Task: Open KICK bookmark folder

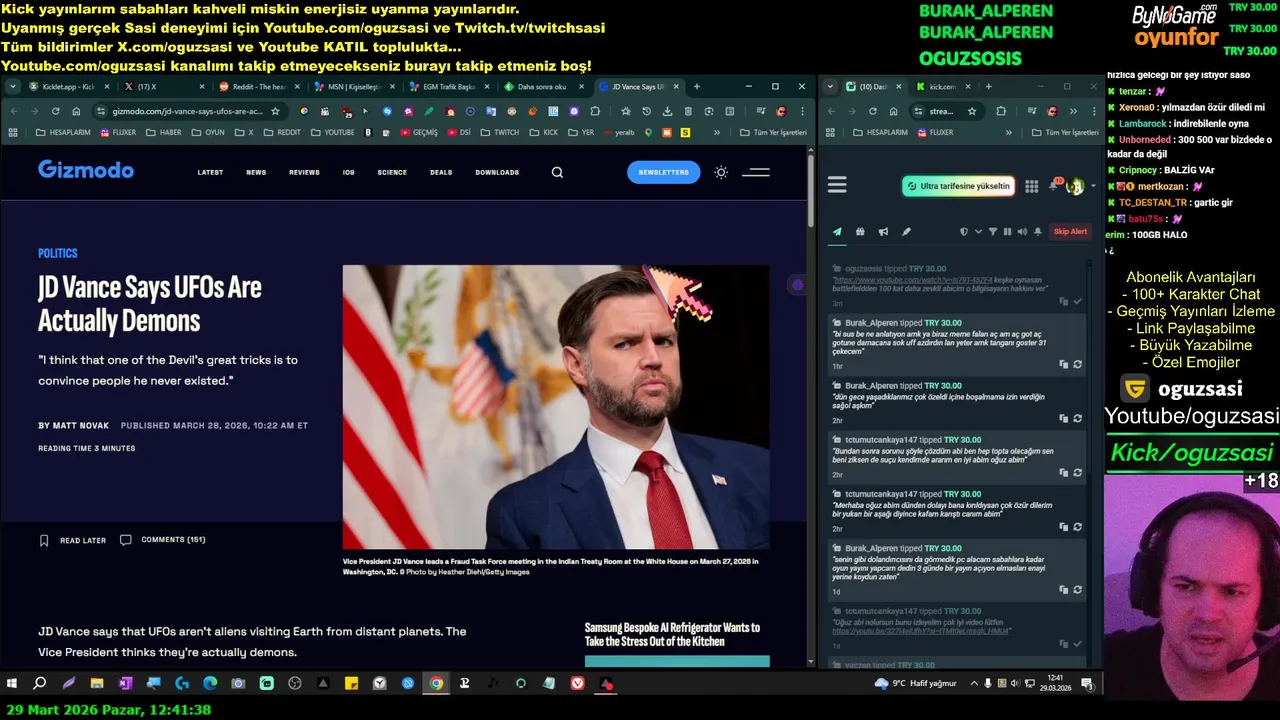Action: [544, 132]
